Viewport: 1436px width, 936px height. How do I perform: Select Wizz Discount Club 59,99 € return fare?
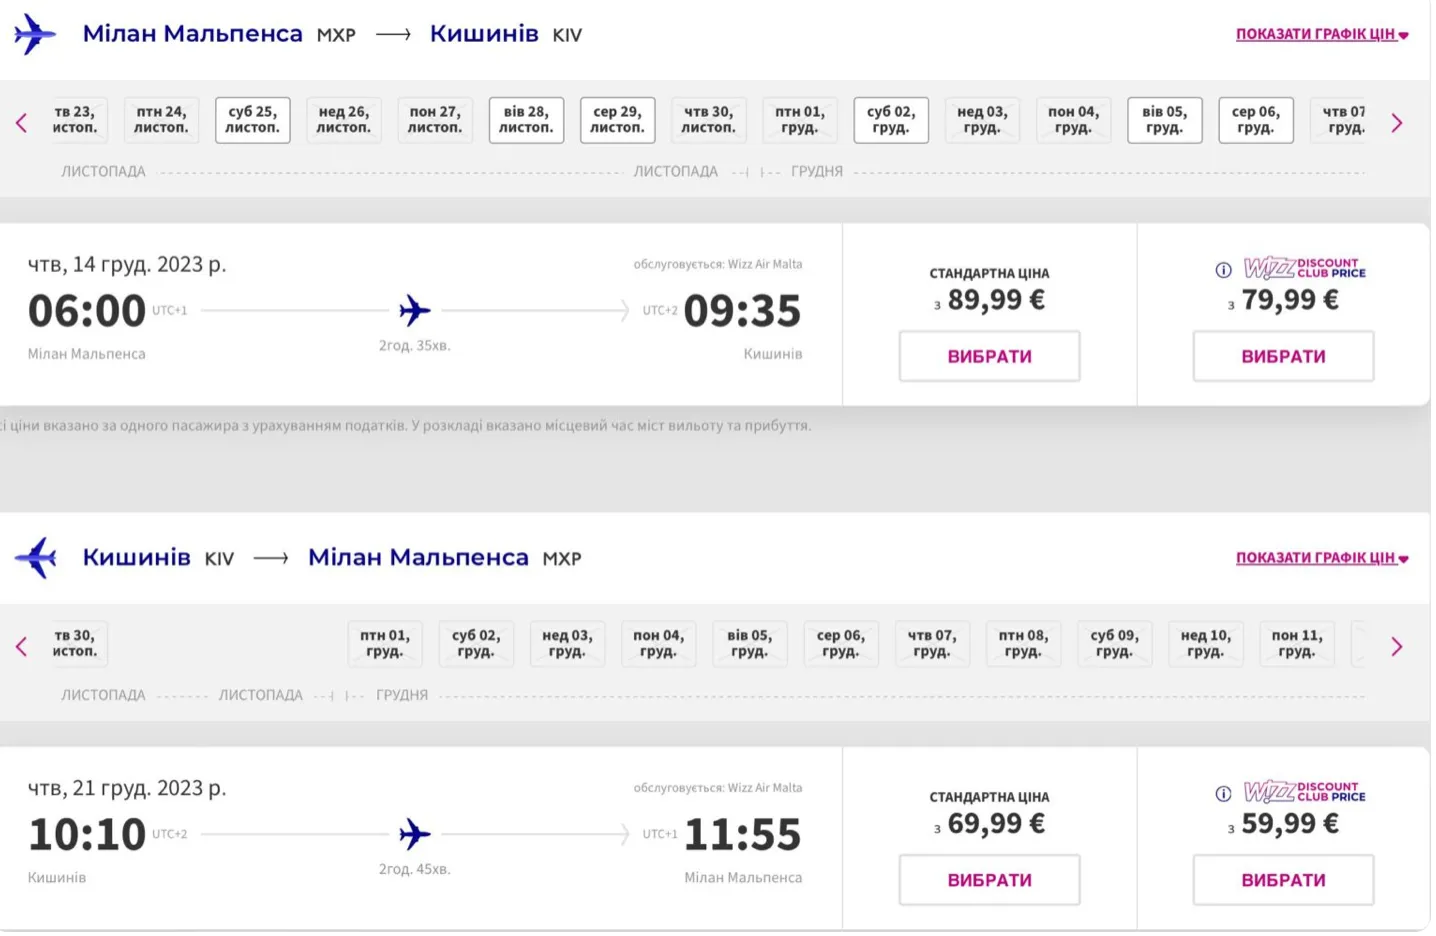pos(1283,880)
